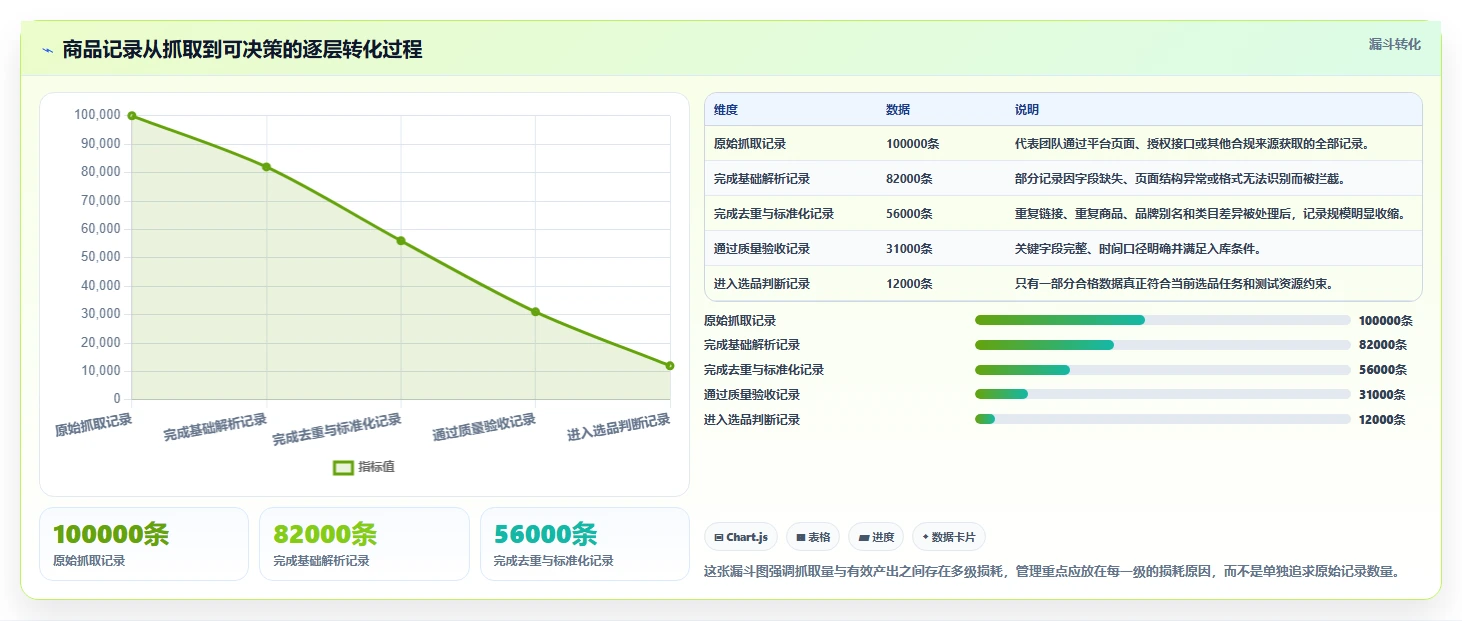Click the 说明 table column header

(1027, 110)
